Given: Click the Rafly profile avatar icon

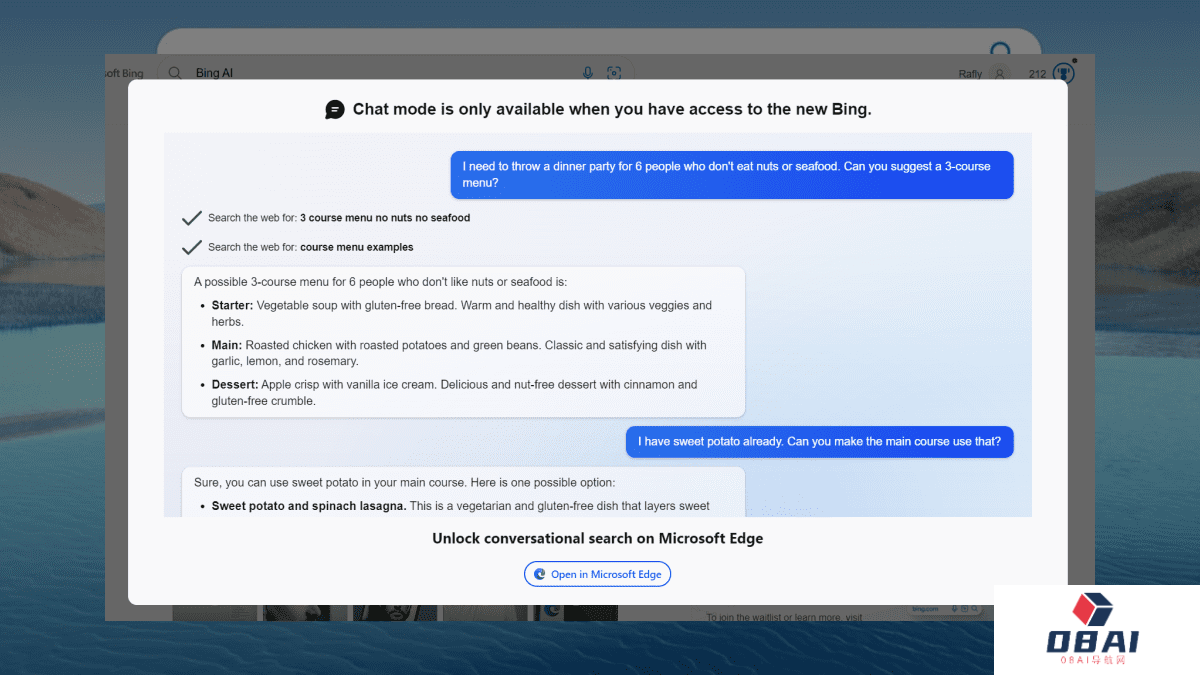Looking at the screenshot, I should (x=998, y=73).
